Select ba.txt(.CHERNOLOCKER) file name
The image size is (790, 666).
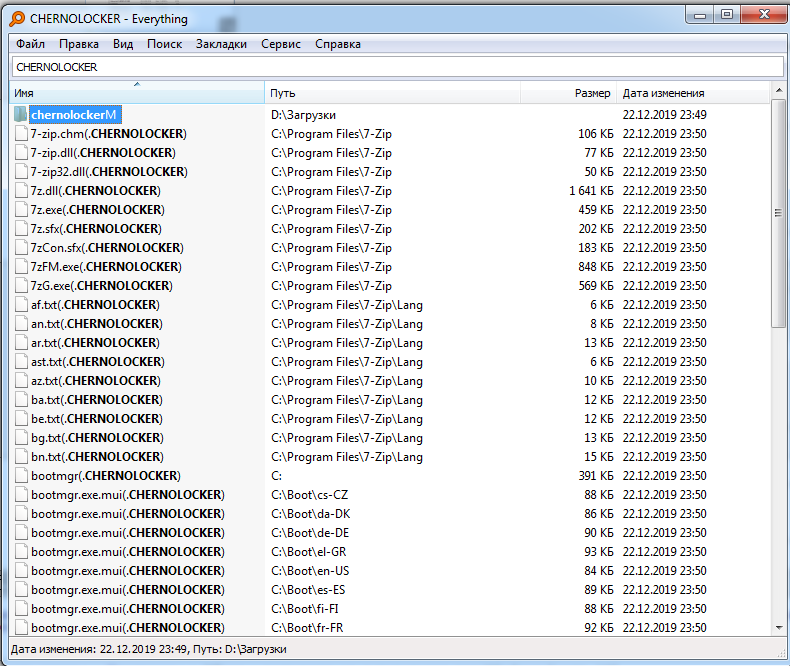(x=96, y=399)
